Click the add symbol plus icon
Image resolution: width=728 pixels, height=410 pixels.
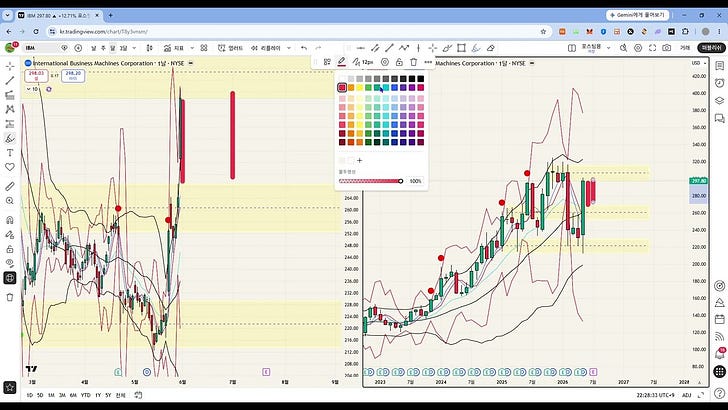click(x=78, y=48)
